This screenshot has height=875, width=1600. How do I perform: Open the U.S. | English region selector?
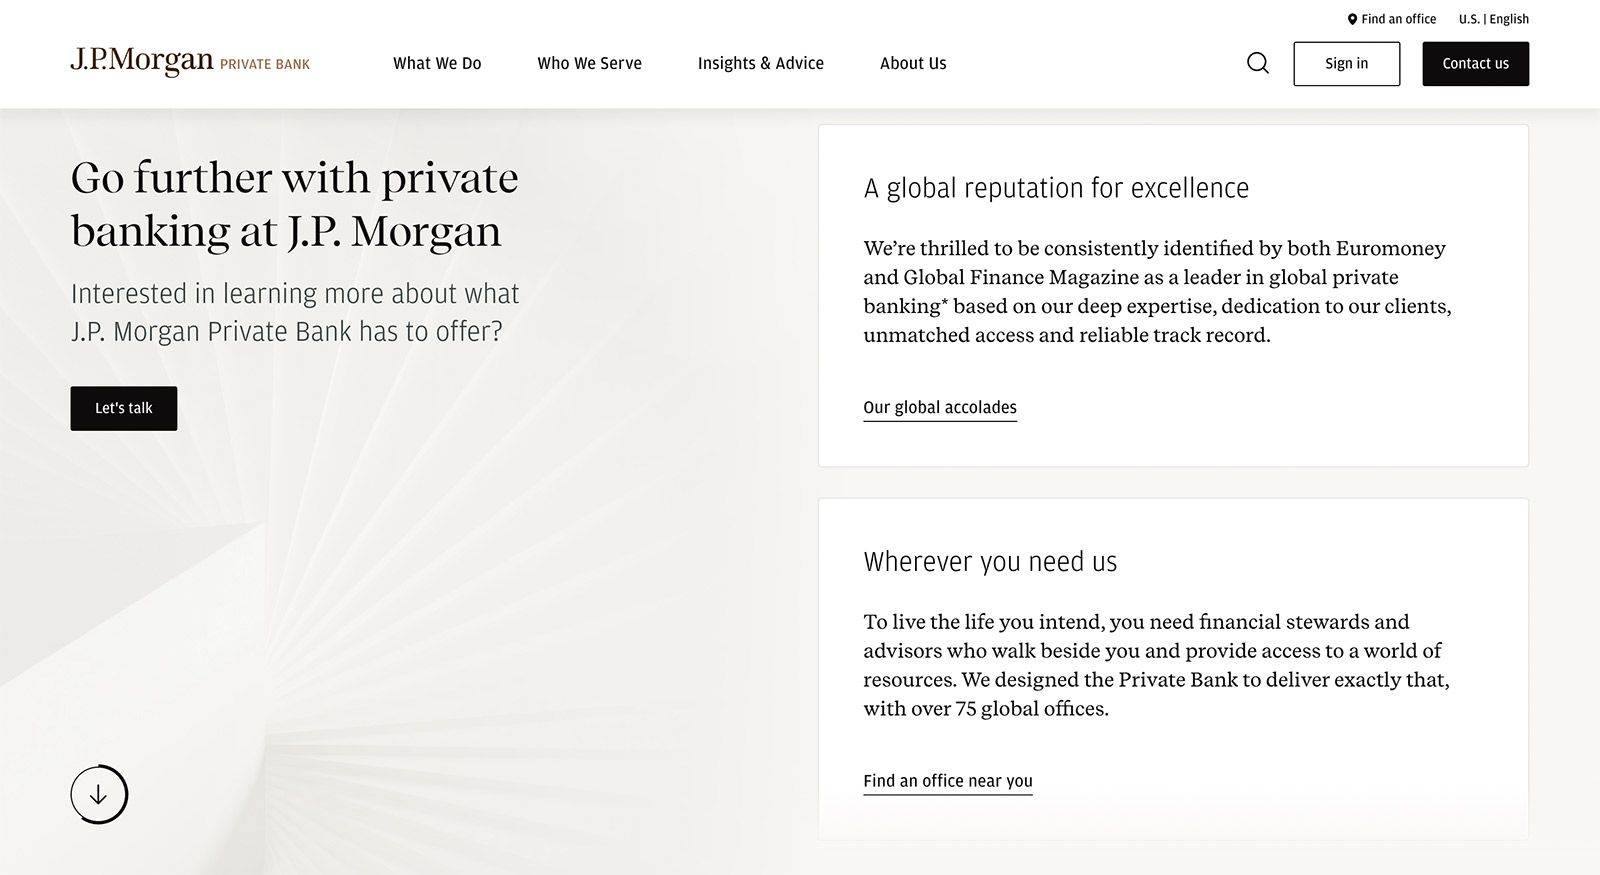pyautogui.click(x=1493, y=19)
